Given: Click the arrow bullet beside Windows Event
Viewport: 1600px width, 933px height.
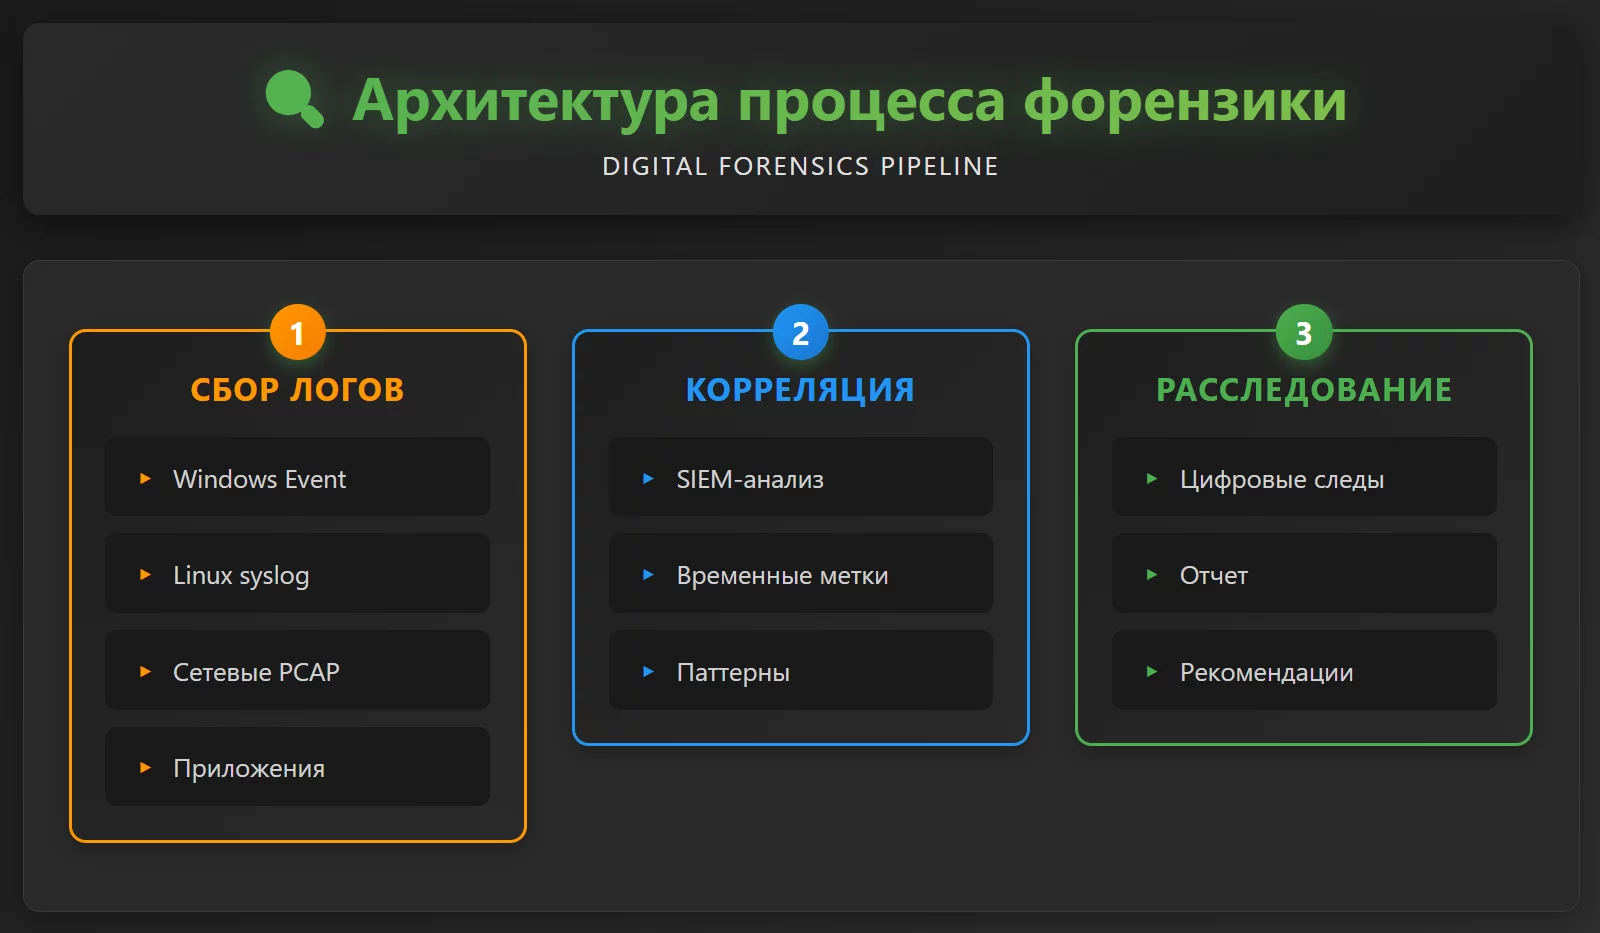Looking at the screenshot, I should tap(145, 479).
